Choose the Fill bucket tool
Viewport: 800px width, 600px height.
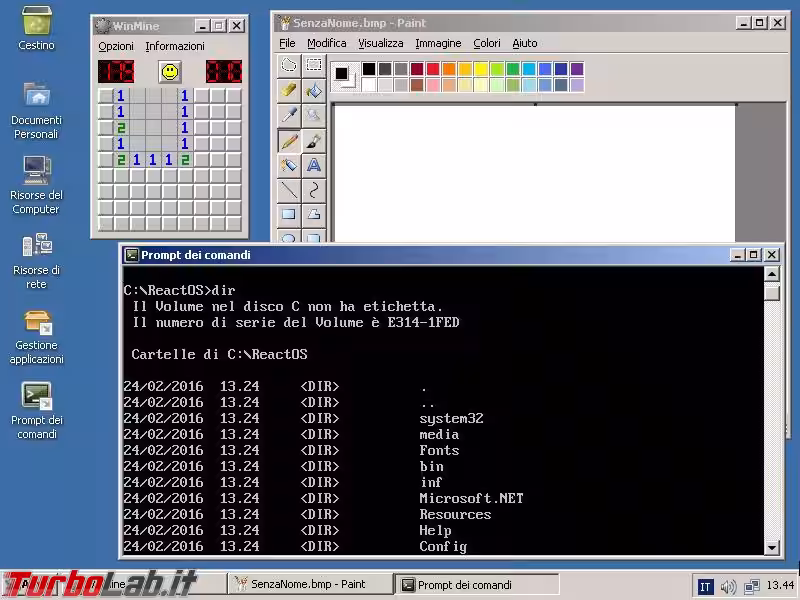313,91
